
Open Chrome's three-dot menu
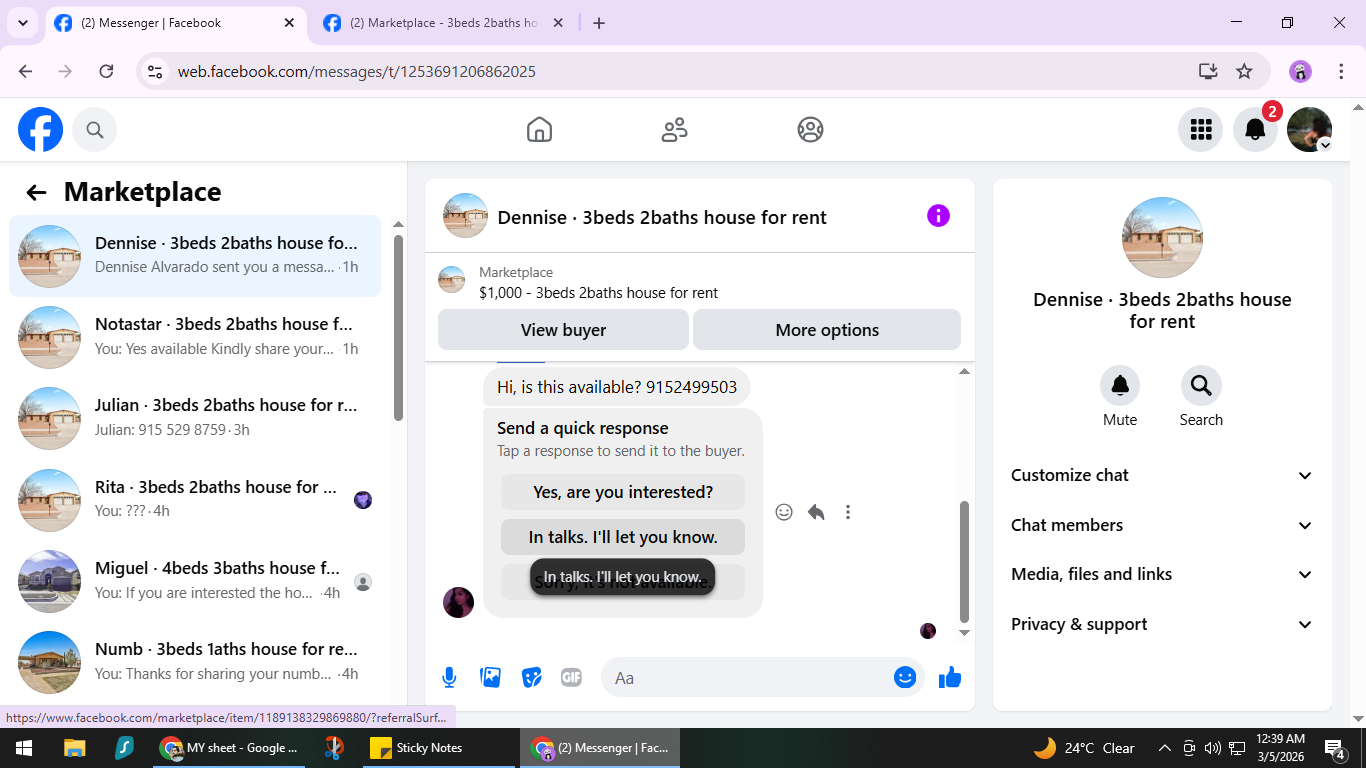pos(1342,71)
